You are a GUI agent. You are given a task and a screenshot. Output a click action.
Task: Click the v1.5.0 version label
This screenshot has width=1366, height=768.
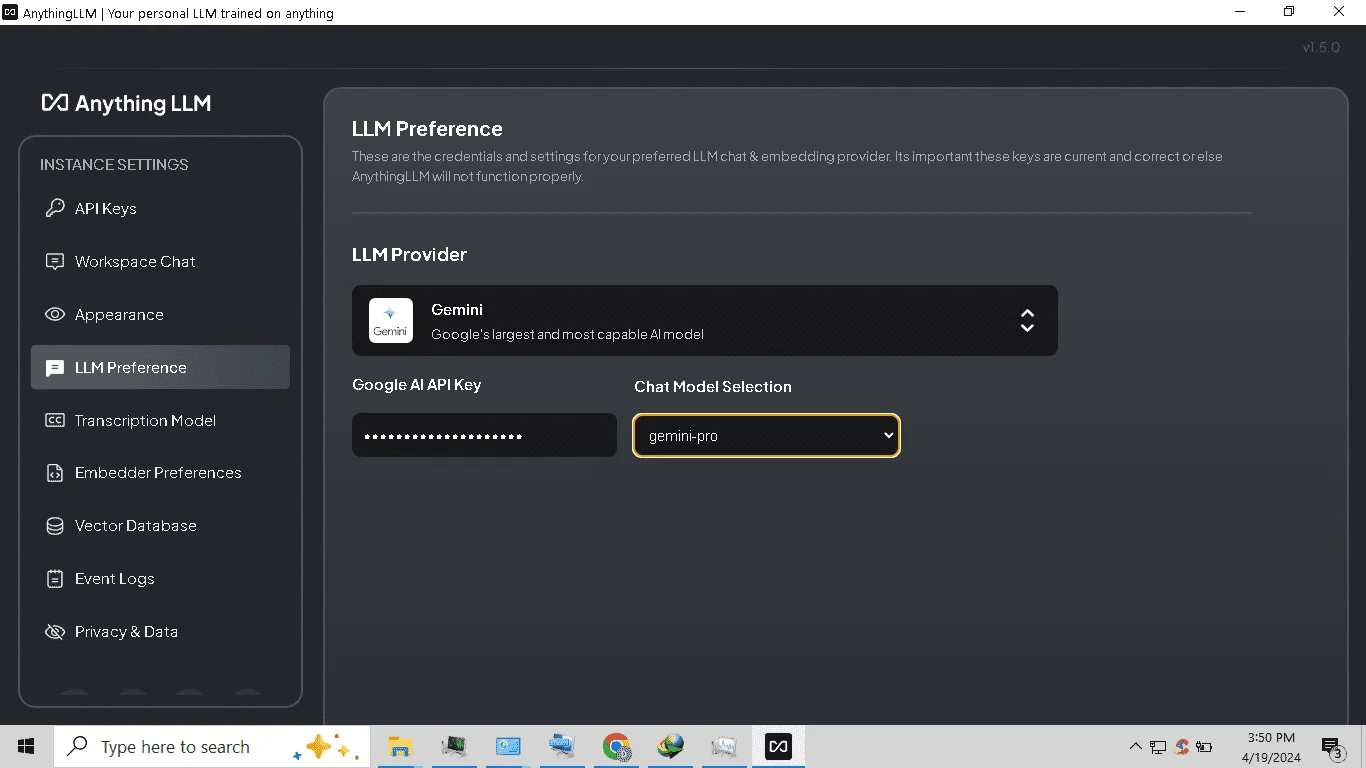1321,47
